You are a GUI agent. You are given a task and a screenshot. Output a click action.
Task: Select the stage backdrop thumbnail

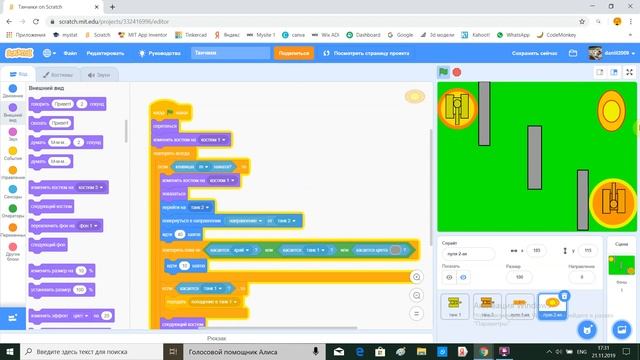pos(621,265)
